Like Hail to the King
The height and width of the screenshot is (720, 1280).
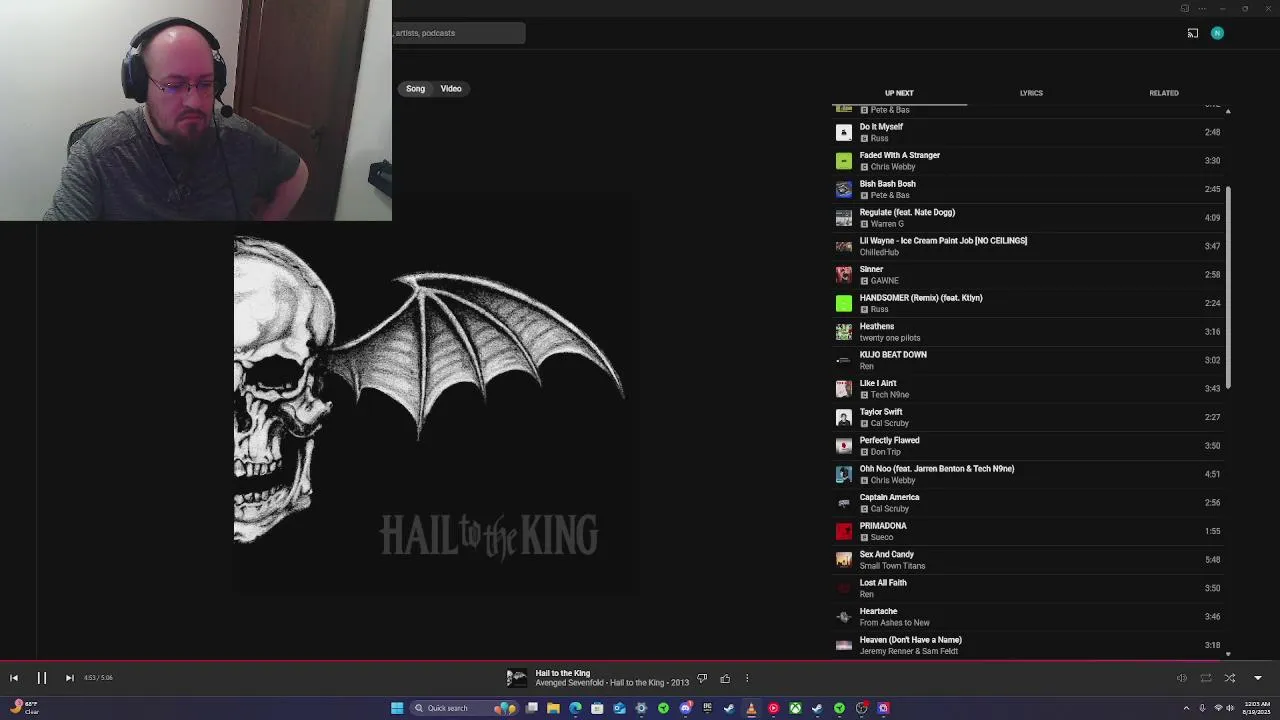pos(725,679)
